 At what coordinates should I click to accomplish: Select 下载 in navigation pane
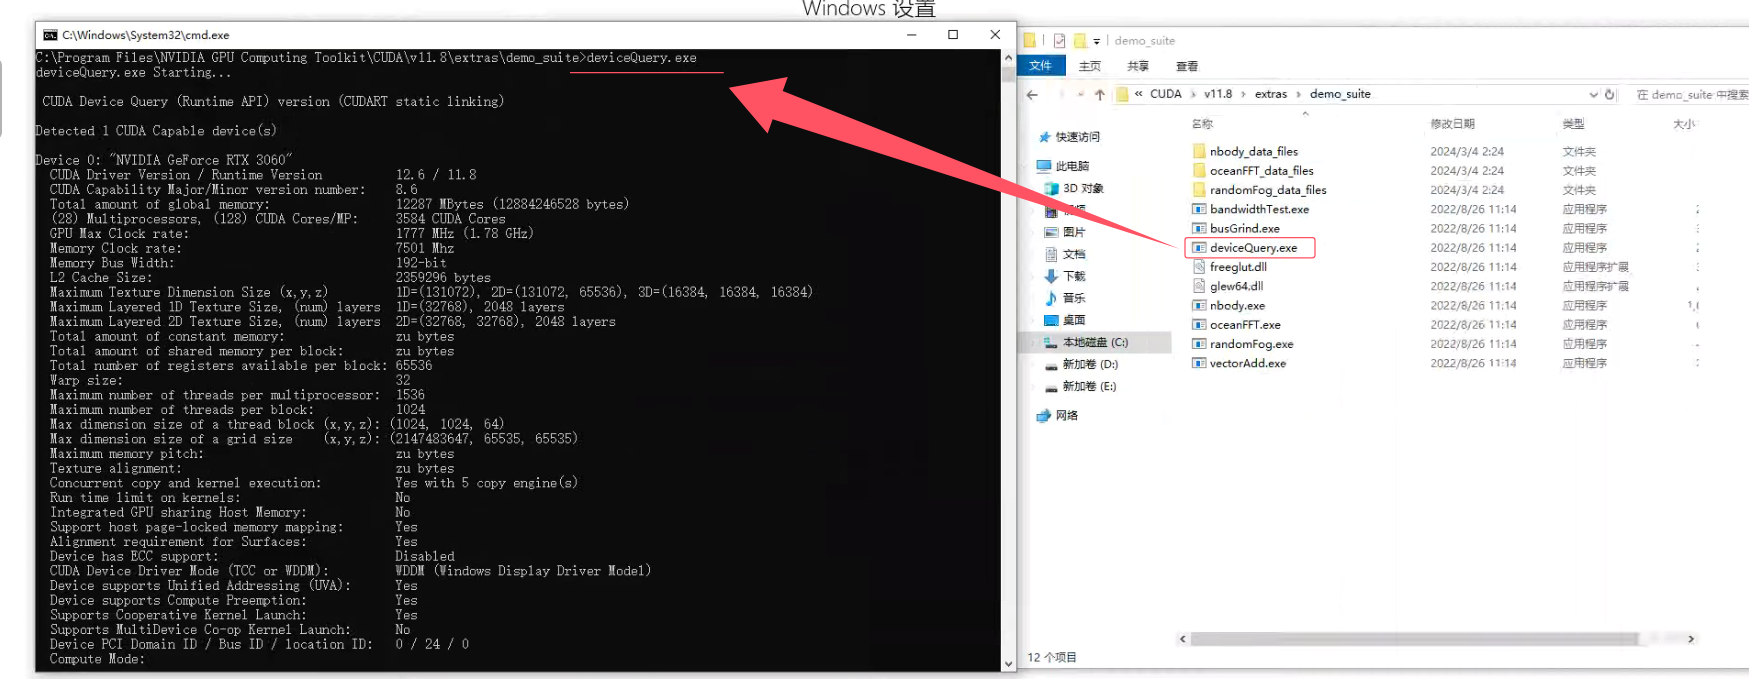1074,276
